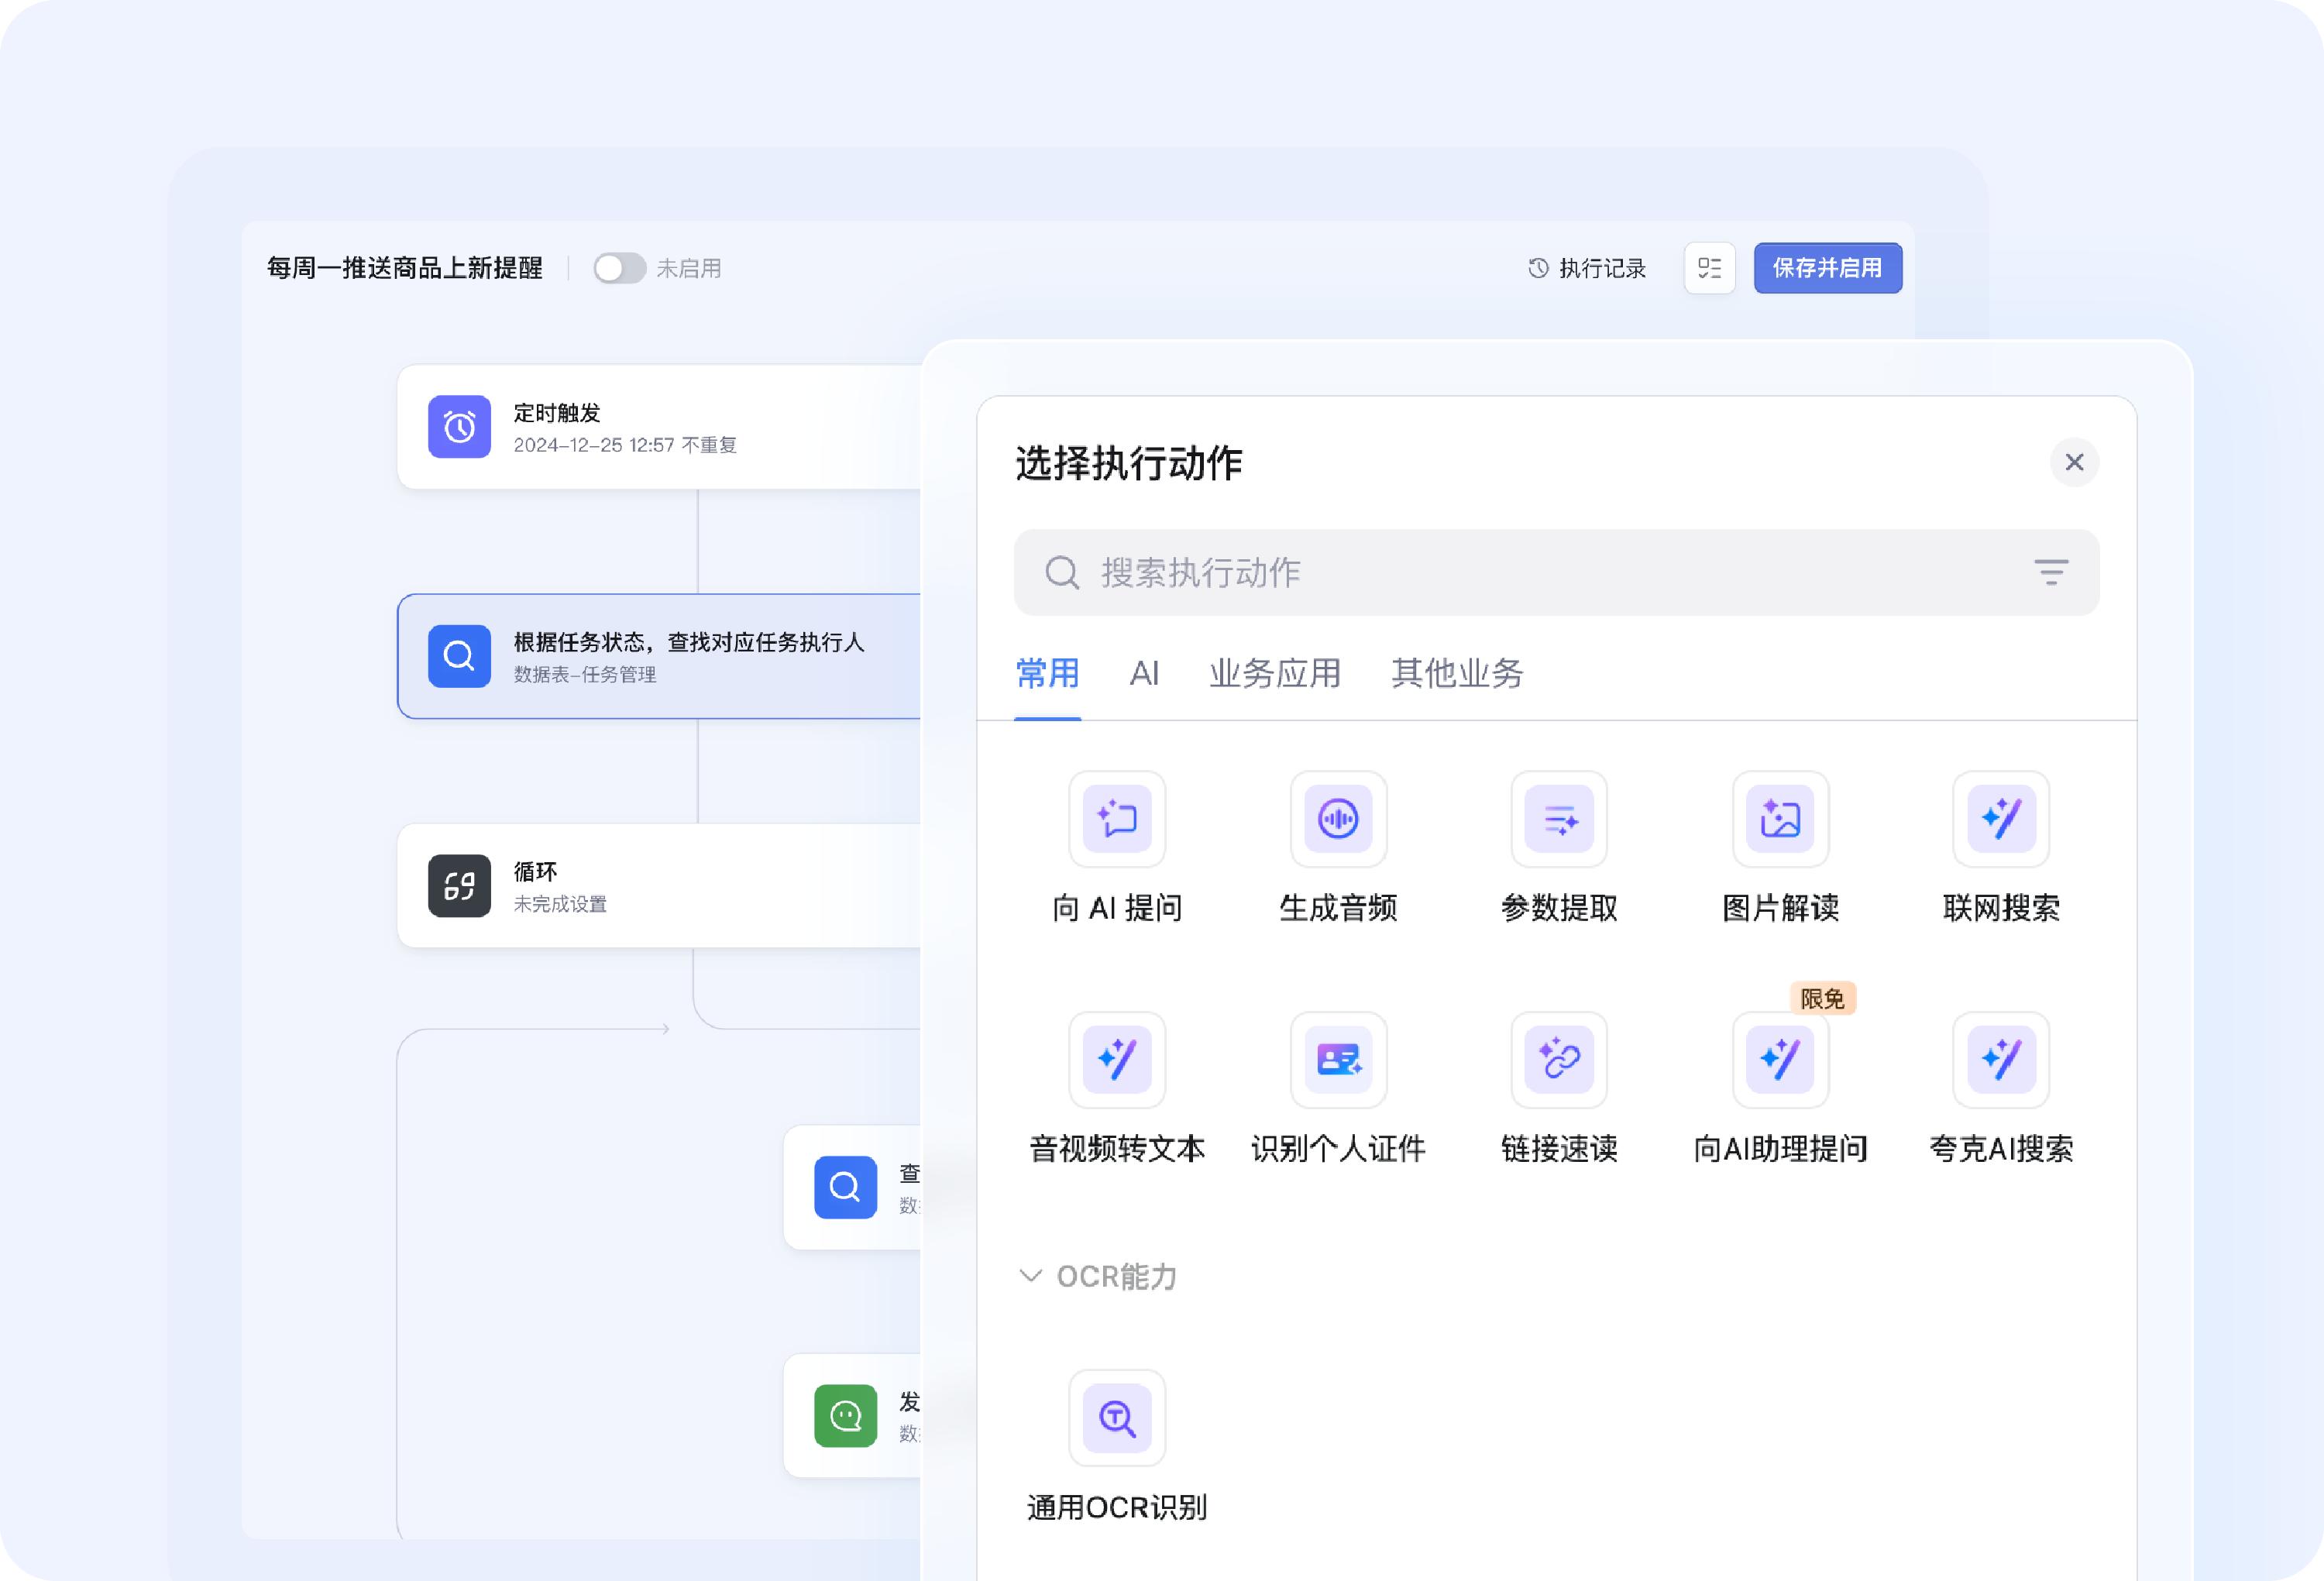Collapse the OCR能力 section

click(1030, 1276)
